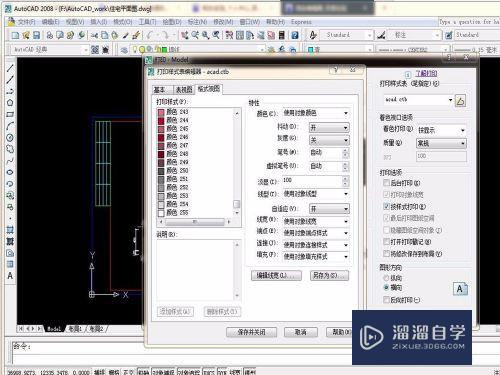Select the 横向 orientation radio button

[386, 287]
